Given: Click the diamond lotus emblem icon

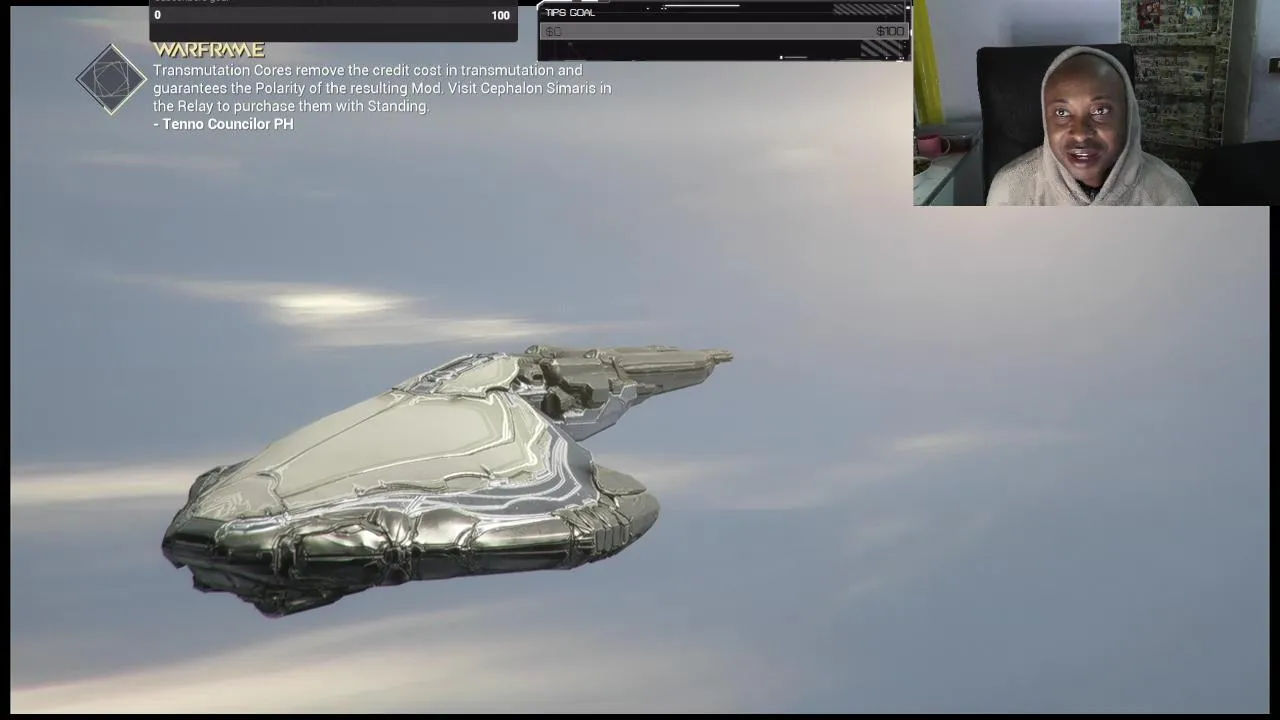Looking at the screenshot, I should (x=111, y=79).
